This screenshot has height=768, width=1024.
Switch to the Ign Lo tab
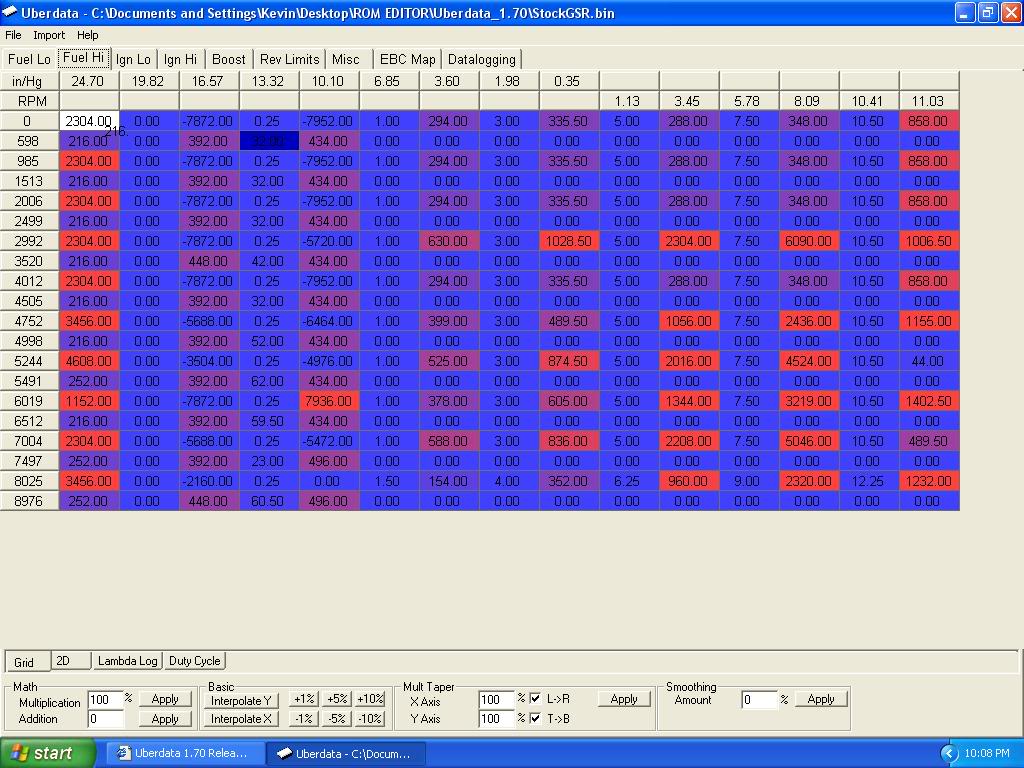(x=133, y=59)
